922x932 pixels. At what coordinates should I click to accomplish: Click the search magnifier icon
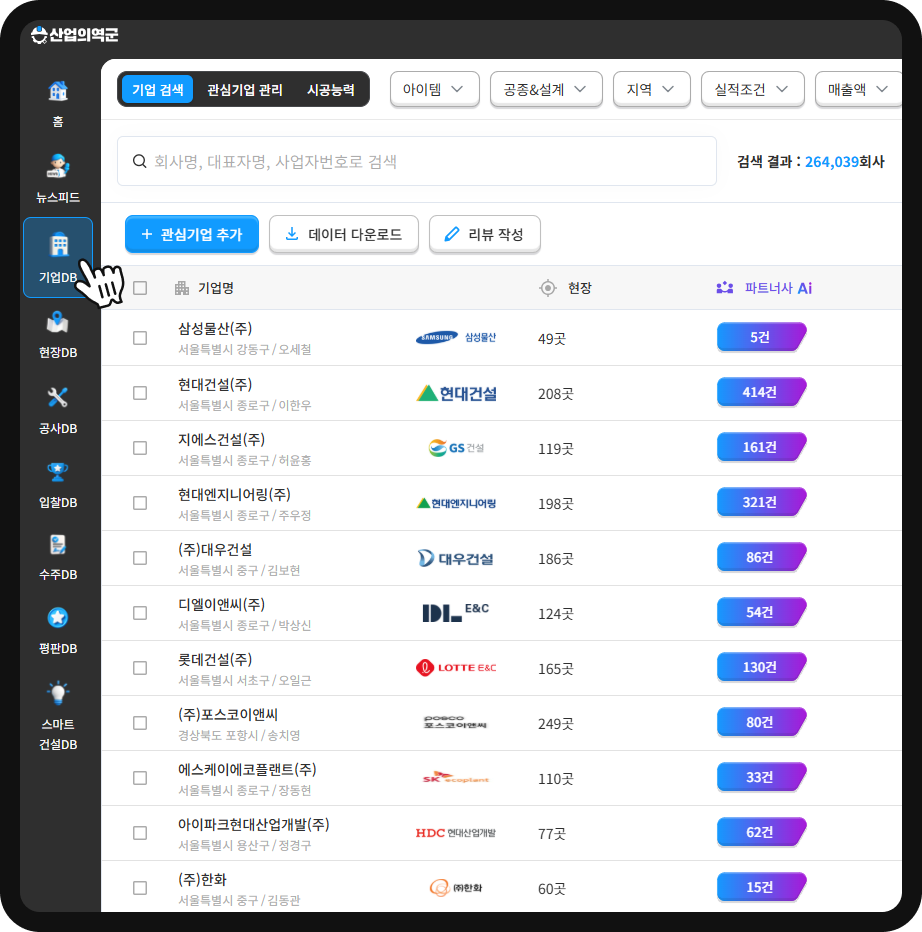pyautogui.click(x=139, y=161)
